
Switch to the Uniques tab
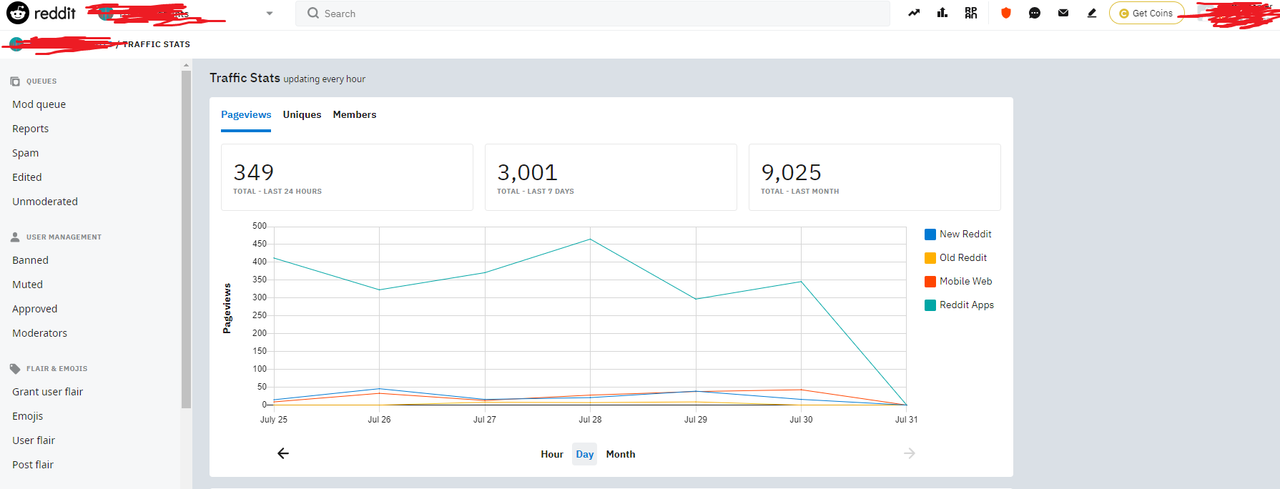[302, 115]
